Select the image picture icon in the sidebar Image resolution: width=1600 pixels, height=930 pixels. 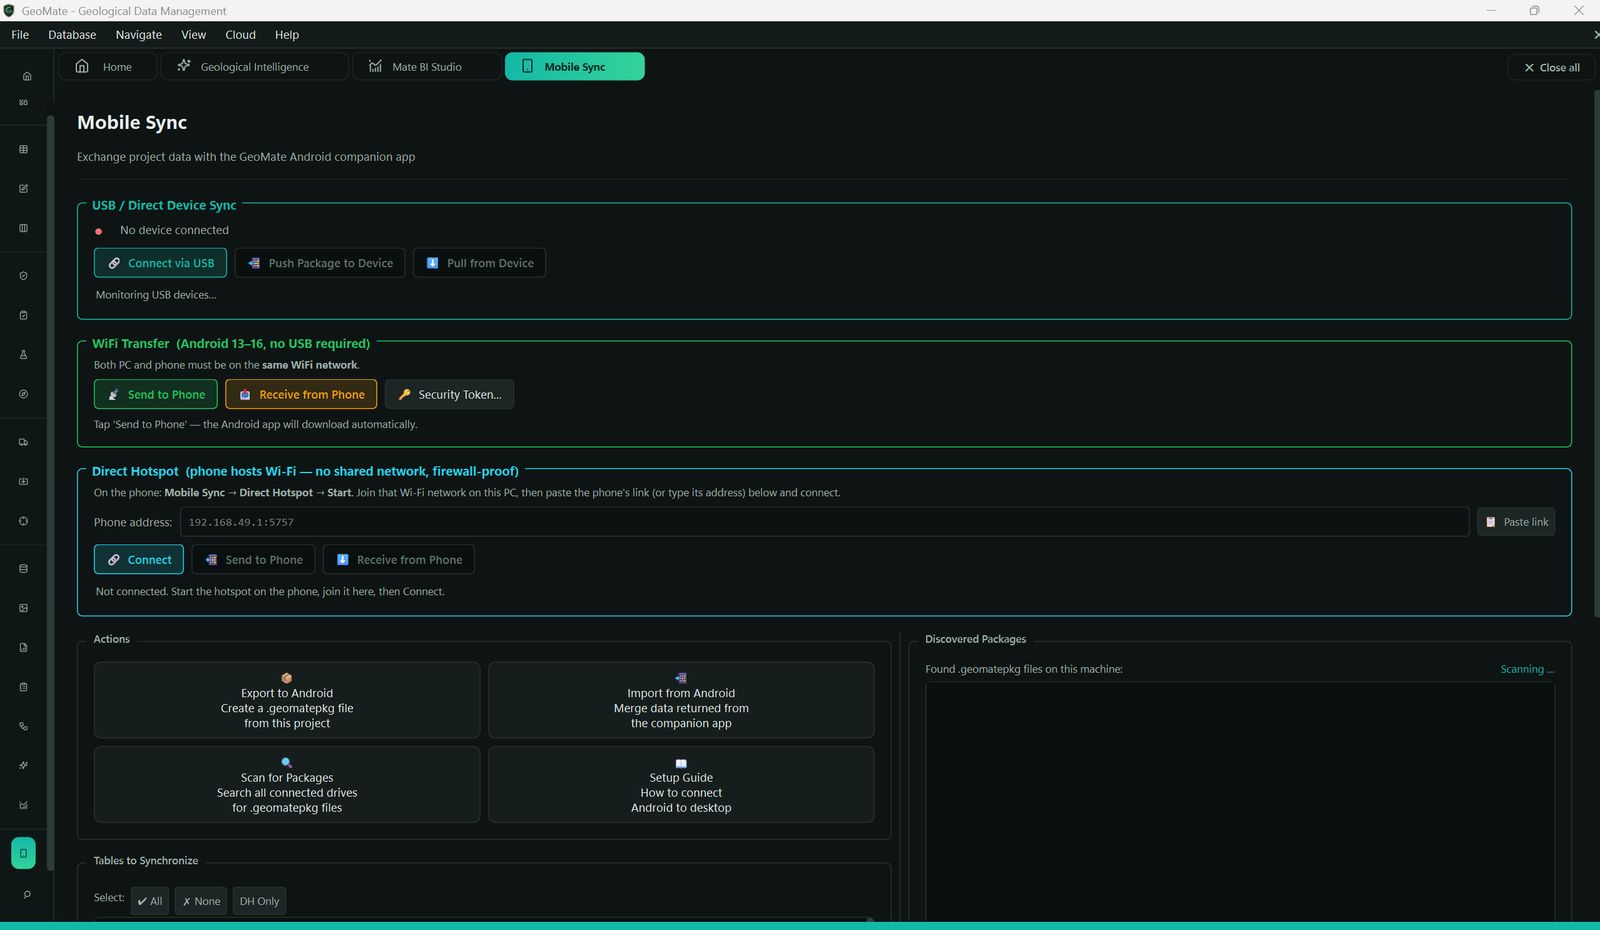tap(23, 608)
